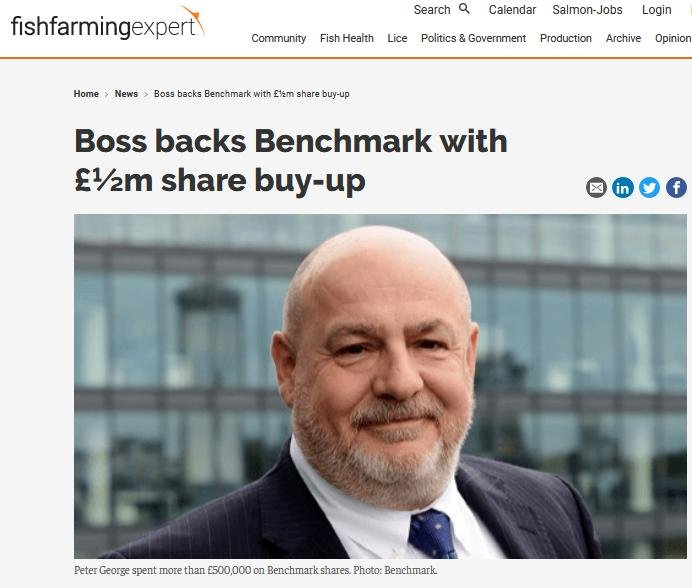Open the Archive section

click(x=623, y=38)
